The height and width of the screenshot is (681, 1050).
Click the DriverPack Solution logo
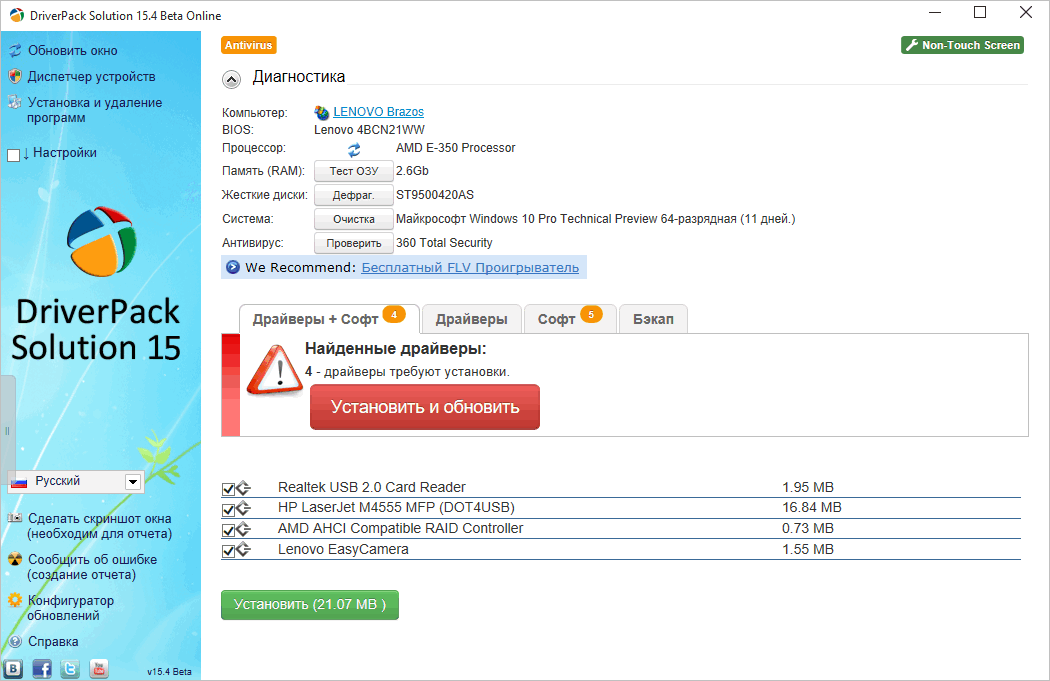pyautogui.click(x=101, y=241)
